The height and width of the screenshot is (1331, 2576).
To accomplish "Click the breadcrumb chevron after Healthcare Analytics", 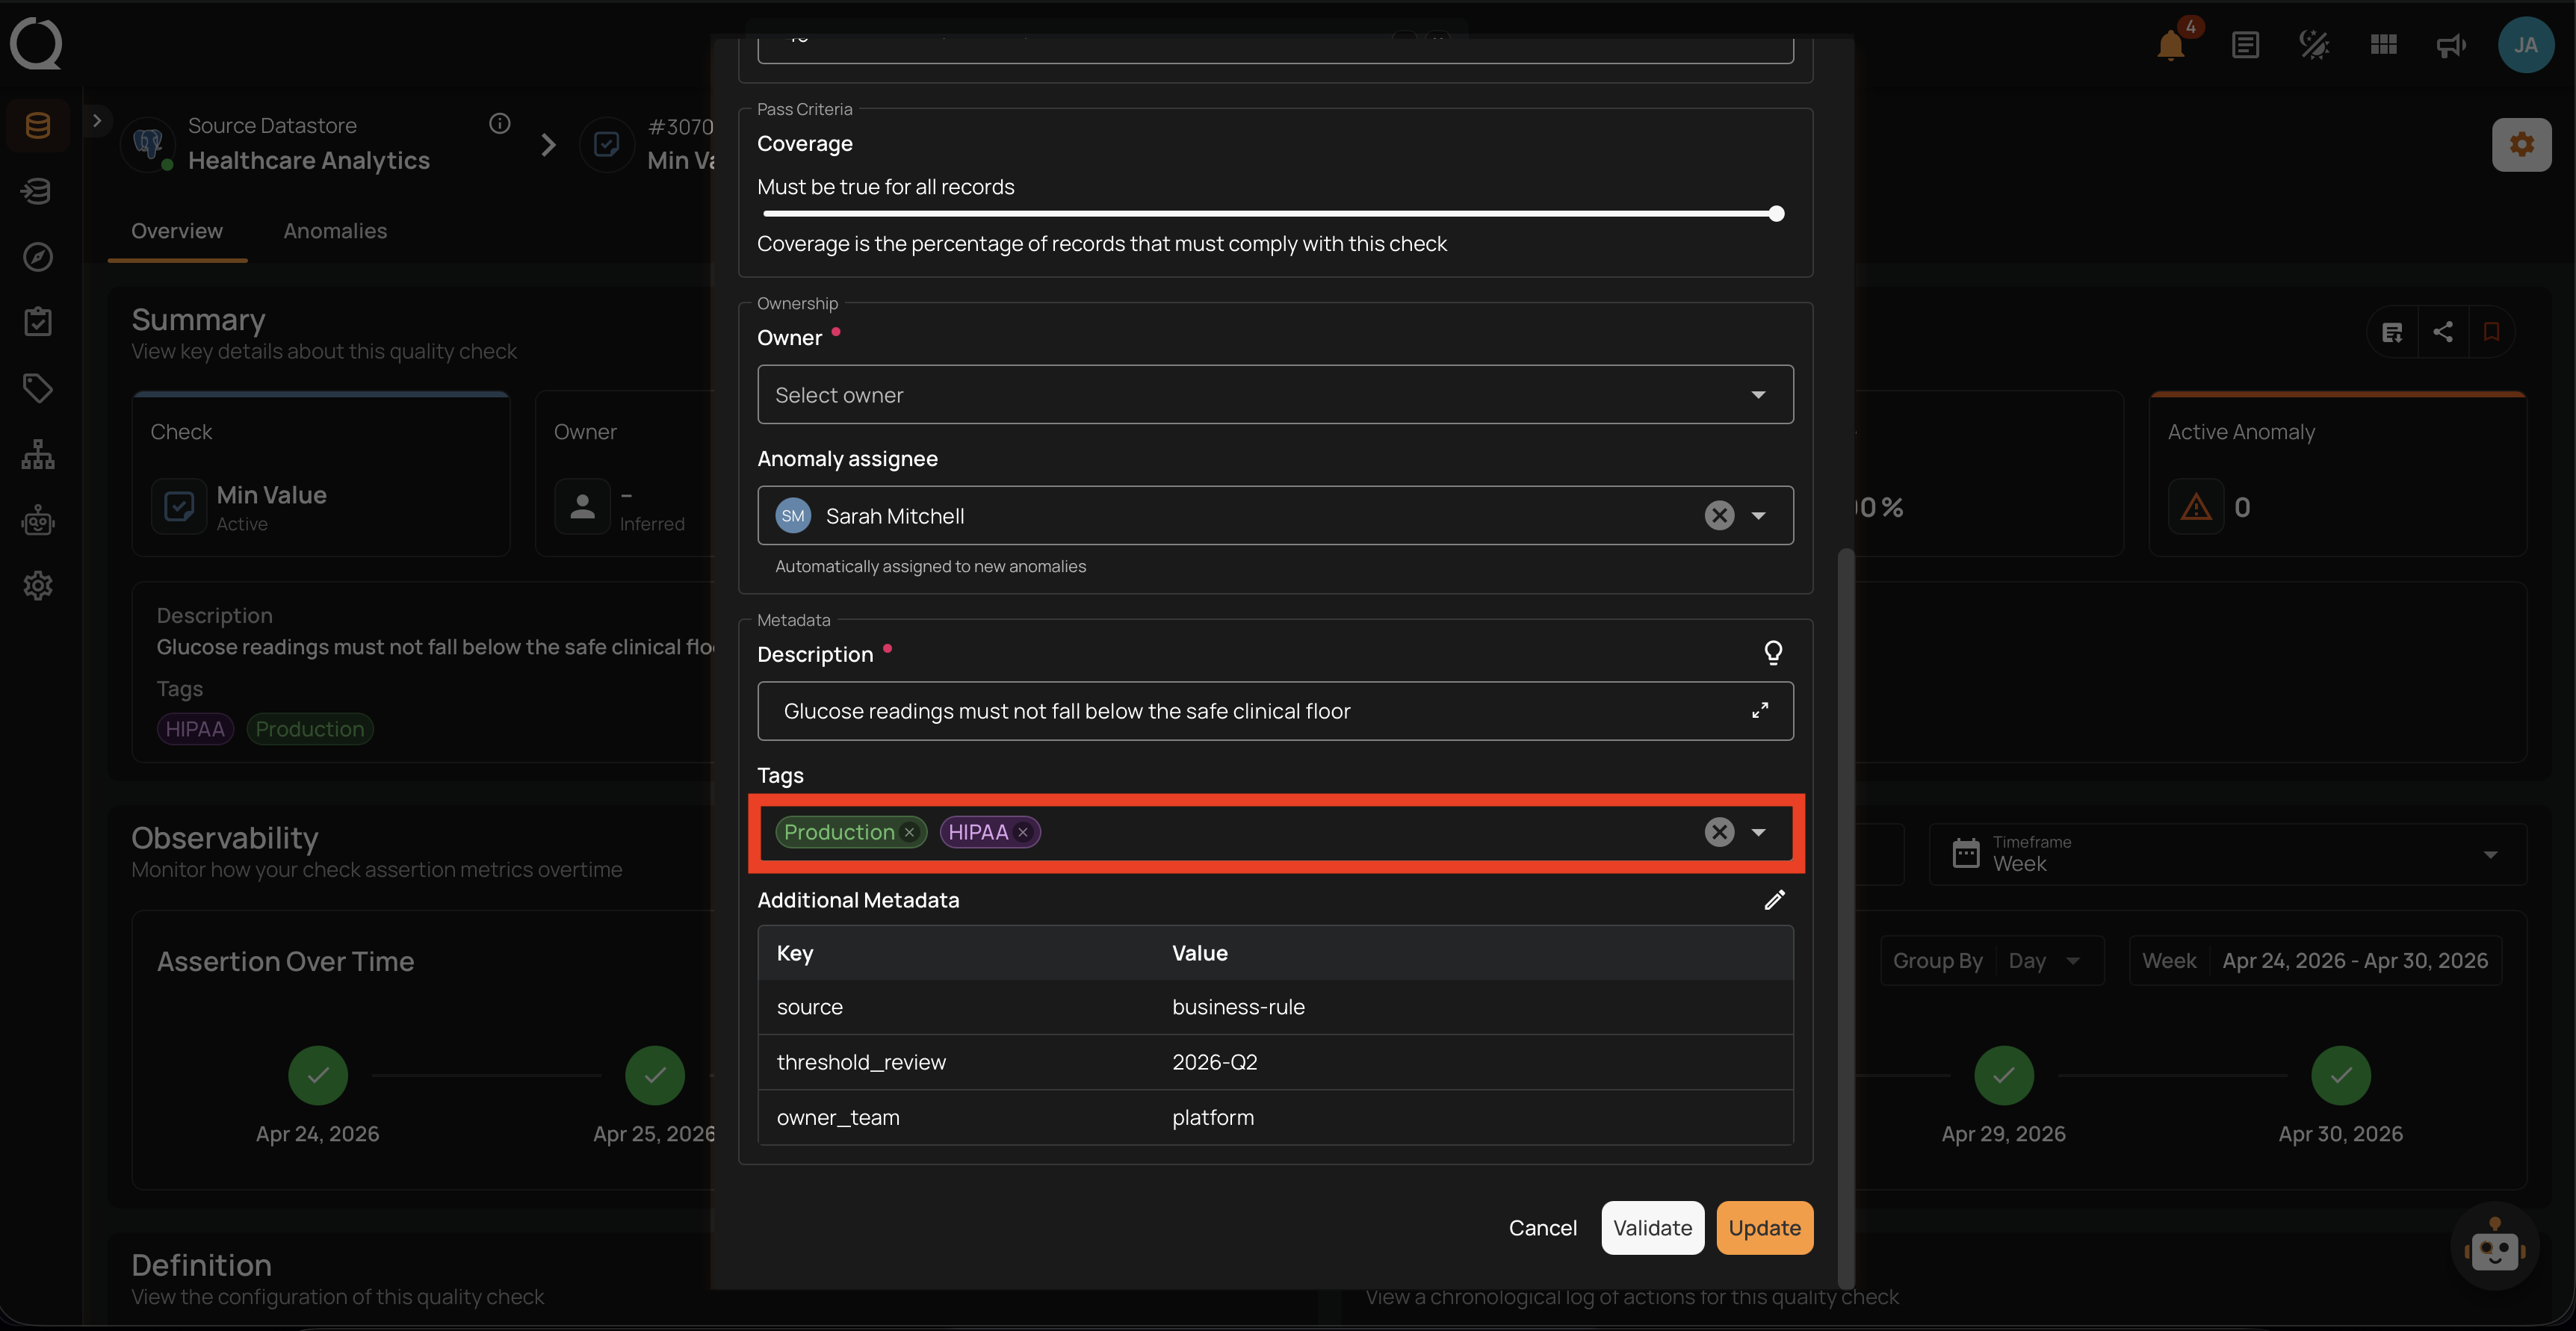I will (x=548, y=145).
